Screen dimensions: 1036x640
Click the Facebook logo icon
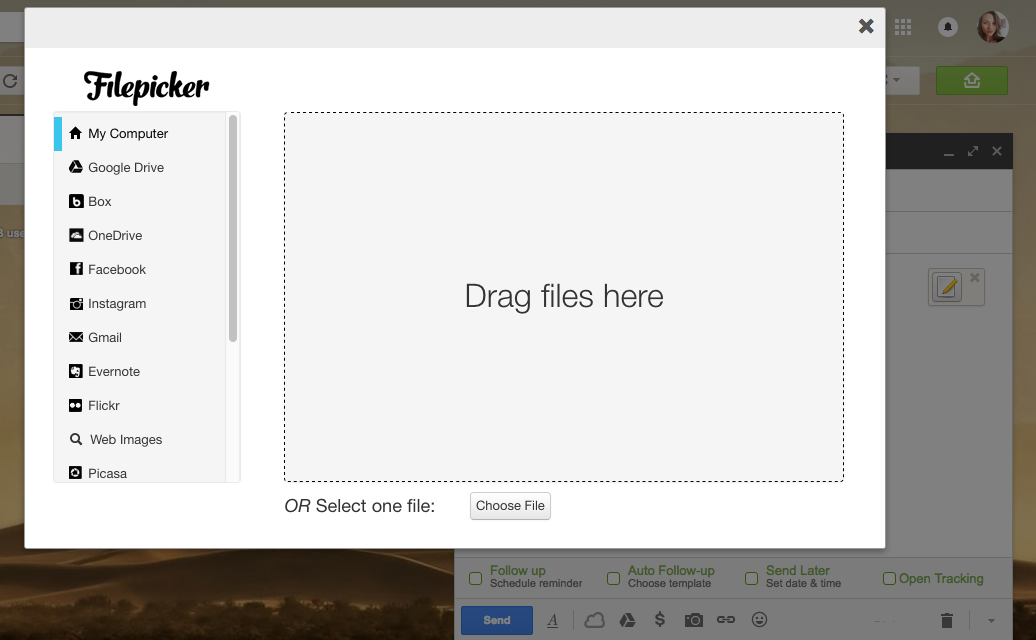tap(76, 269)
